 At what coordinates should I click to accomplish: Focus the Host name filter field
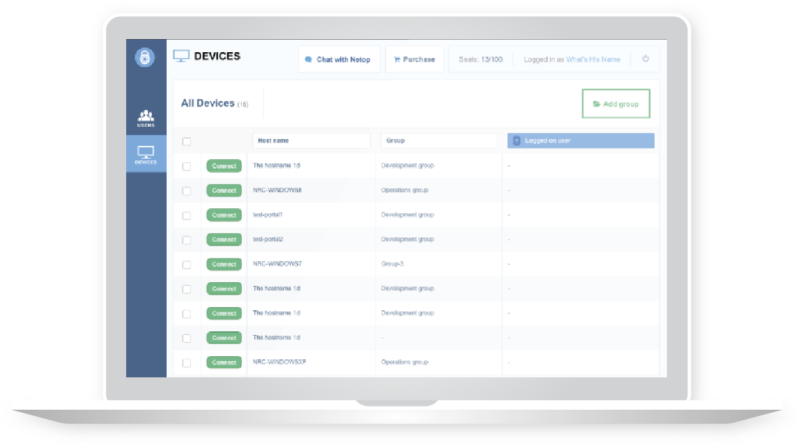point(311,141)
